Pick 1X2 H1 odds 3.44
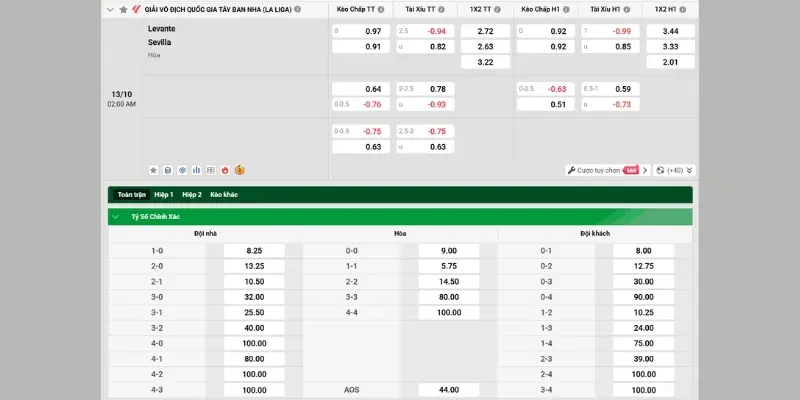 [x=670, y=31]
